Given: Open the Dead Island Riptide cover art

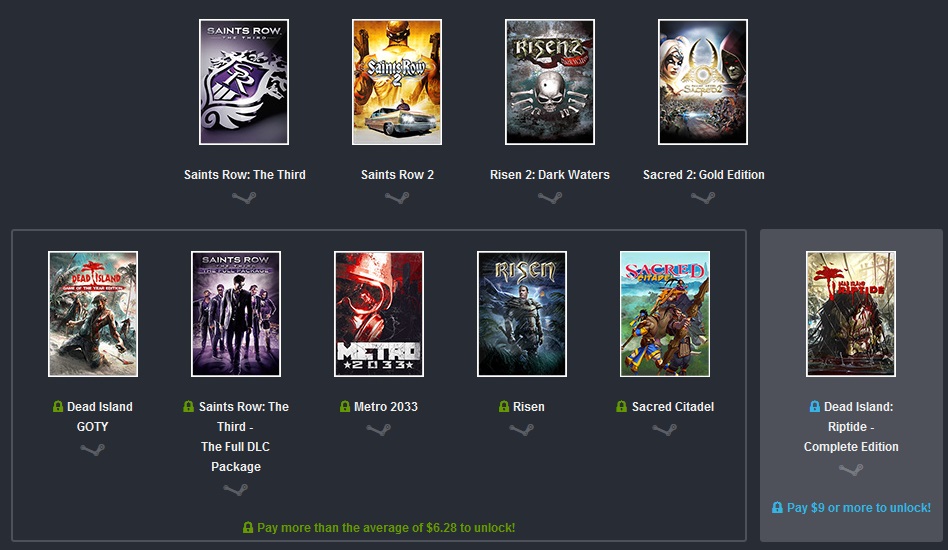Looking at the screenshot, I should [x=851, y=314].
